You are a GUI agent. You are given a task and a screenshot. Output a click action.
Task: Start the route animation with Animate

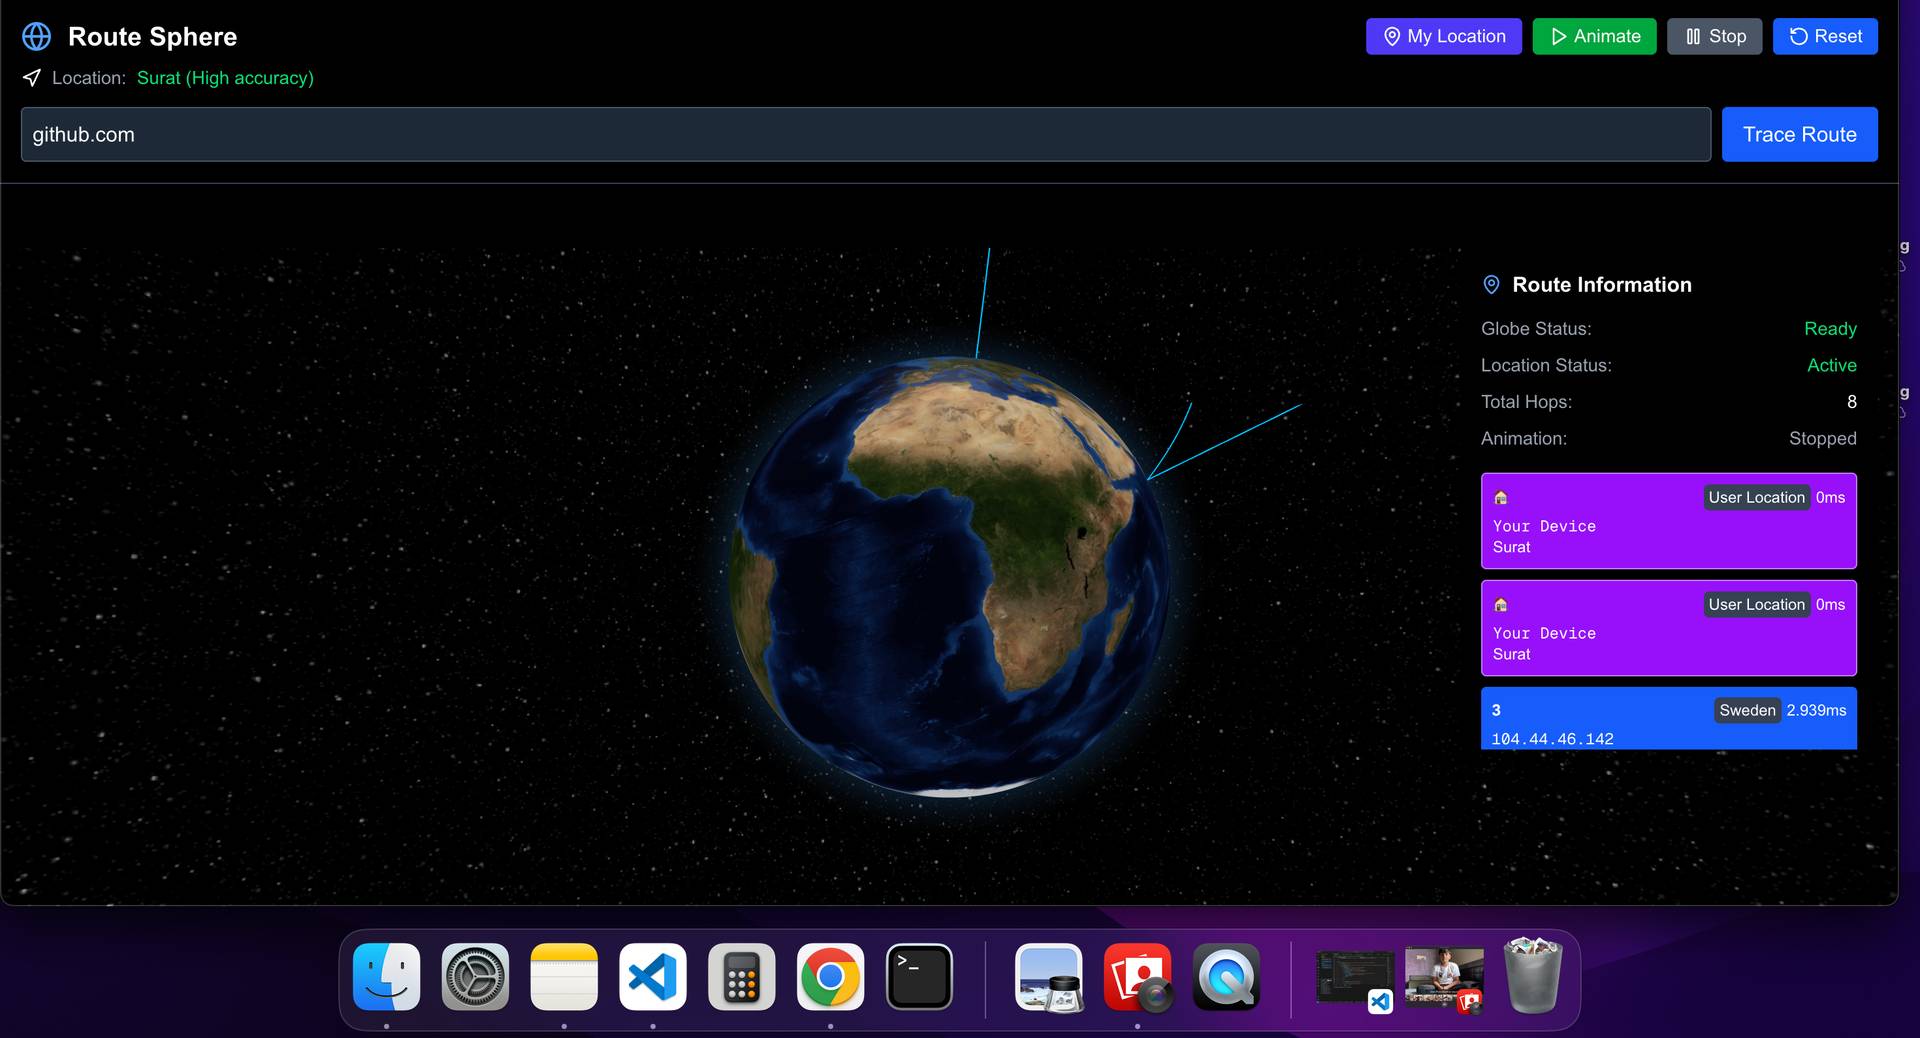coord(1594,36)
